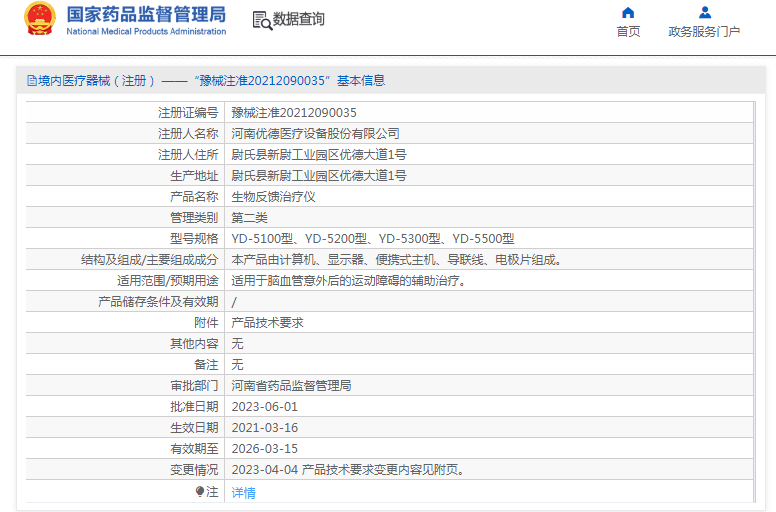Viewport: 776px width, 512px height.
Task: Click the bulb icon beside 注
Action: [199, 491]
